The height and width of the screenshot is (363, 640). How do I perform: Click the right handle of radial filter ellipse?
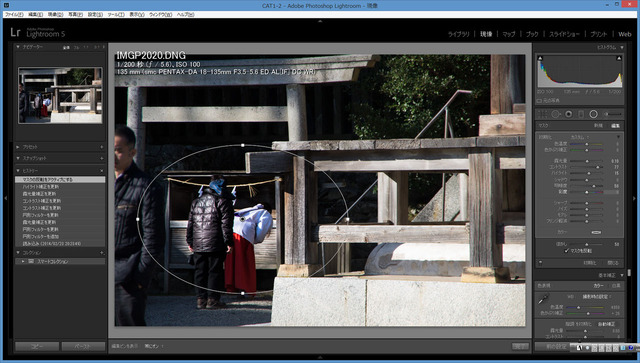pos(347,219)
